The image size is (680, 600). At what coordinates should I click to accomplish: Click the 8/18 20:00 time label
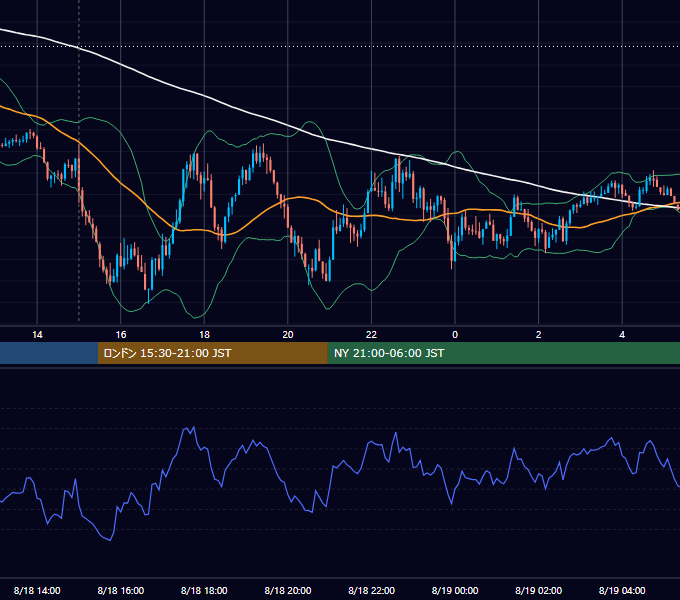288,590
